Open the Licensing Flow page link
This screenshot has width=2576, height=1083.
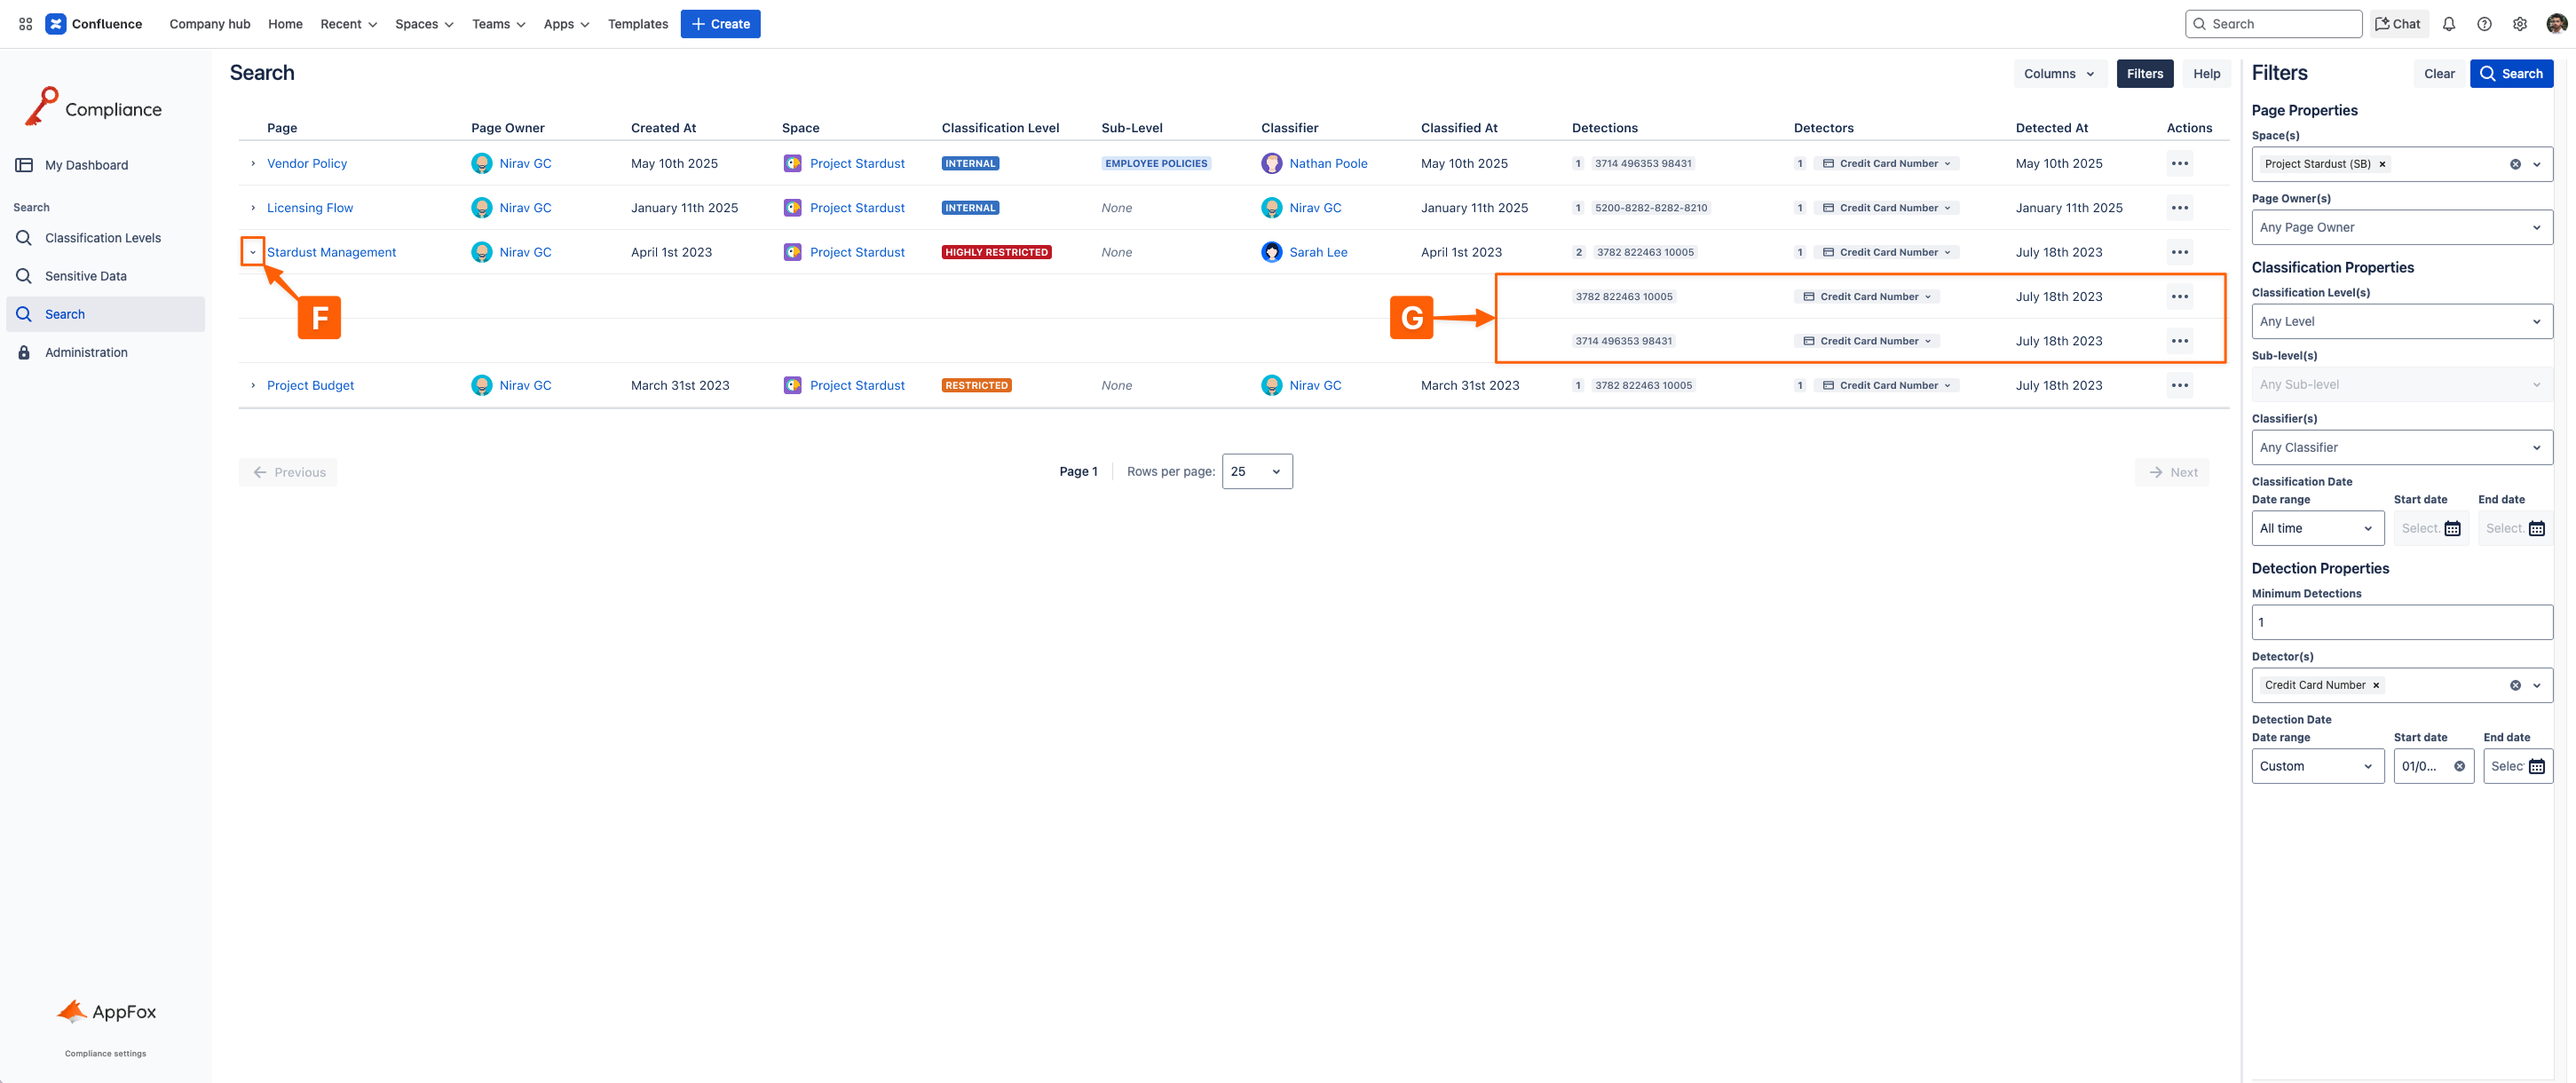pyautogui.click(x=310, y=208)
